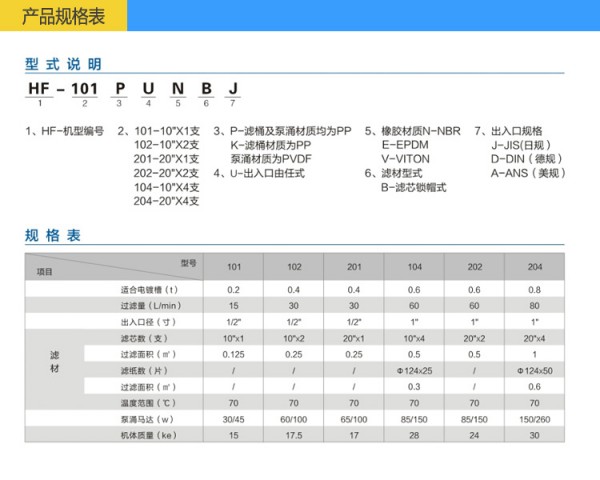Select the 泵涌材质为PVDF line
Viewport: 600px width, 480px height.
(271, 159)
